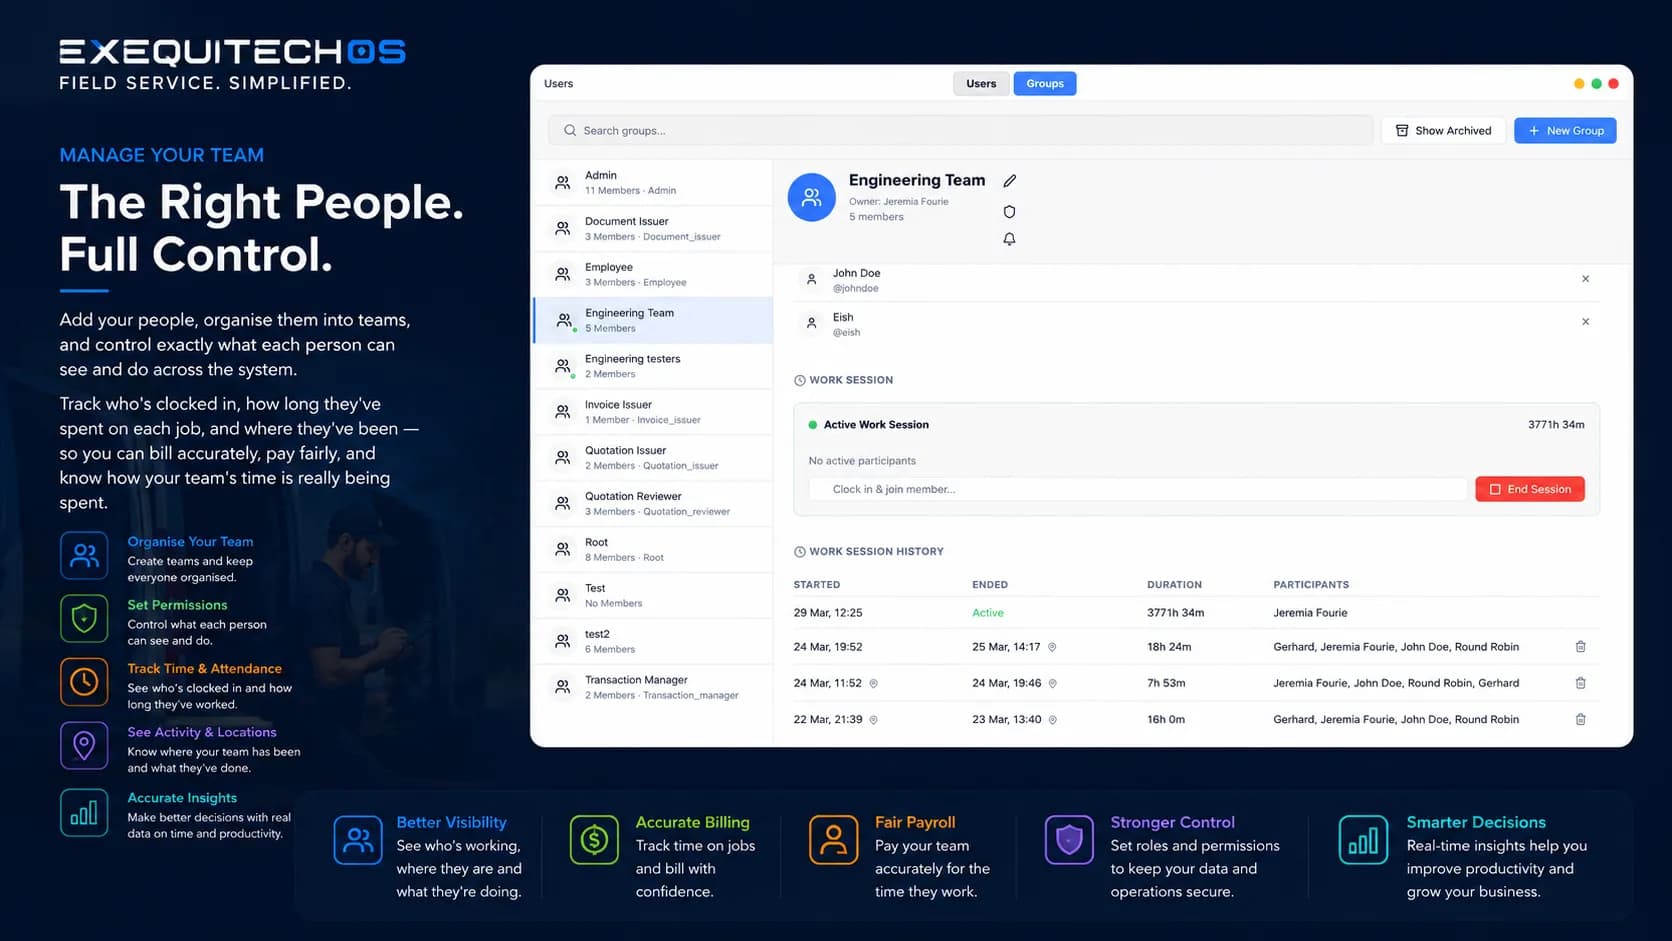Select the Root group
1672x941 pixels.
(653, 549)
